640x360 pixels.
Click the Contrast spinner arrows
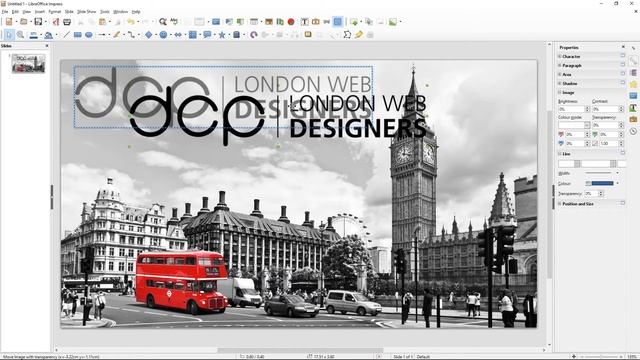(621, 109)
